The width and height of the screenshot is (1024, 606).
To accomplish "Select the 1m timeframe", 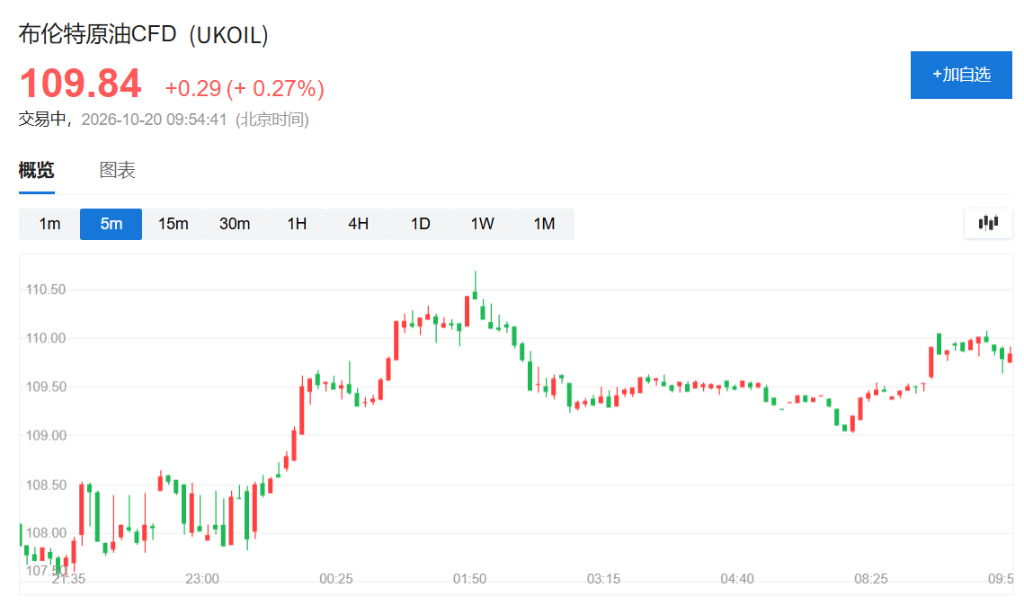I will pyautogui.click(x=50, y=224).
